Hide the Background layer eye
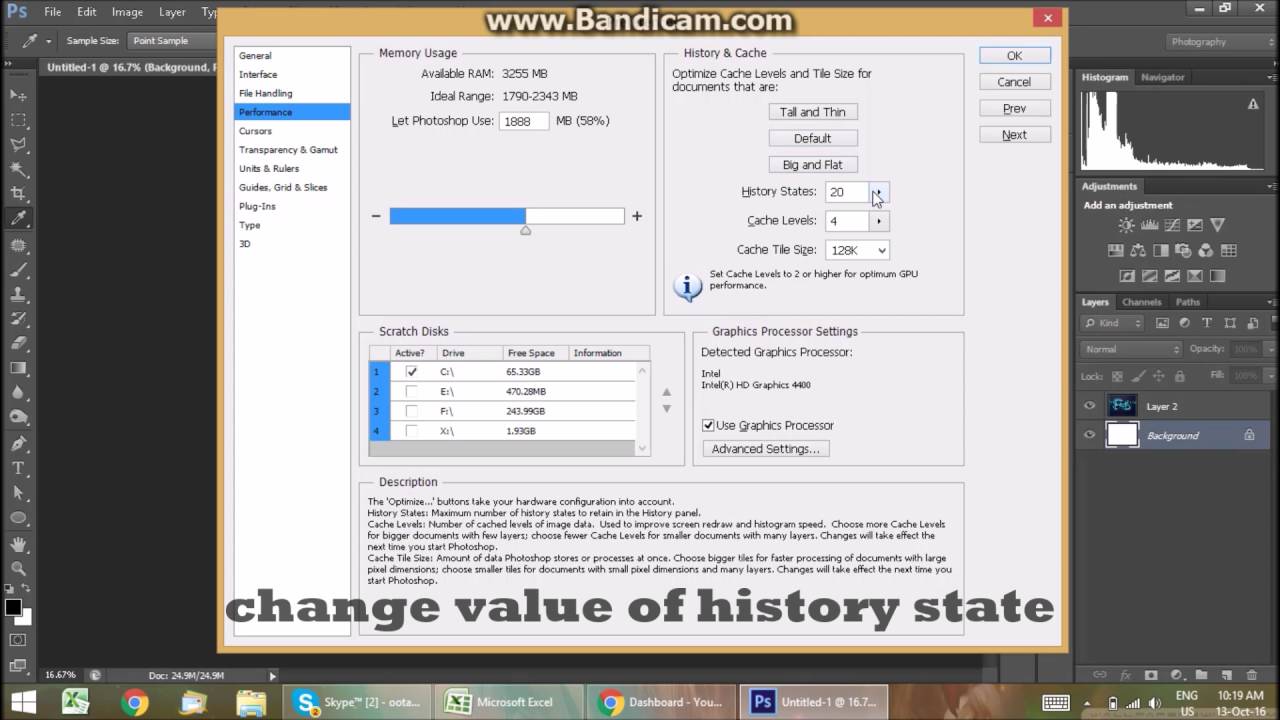The image size is (1280, 720). [1090, 435]
